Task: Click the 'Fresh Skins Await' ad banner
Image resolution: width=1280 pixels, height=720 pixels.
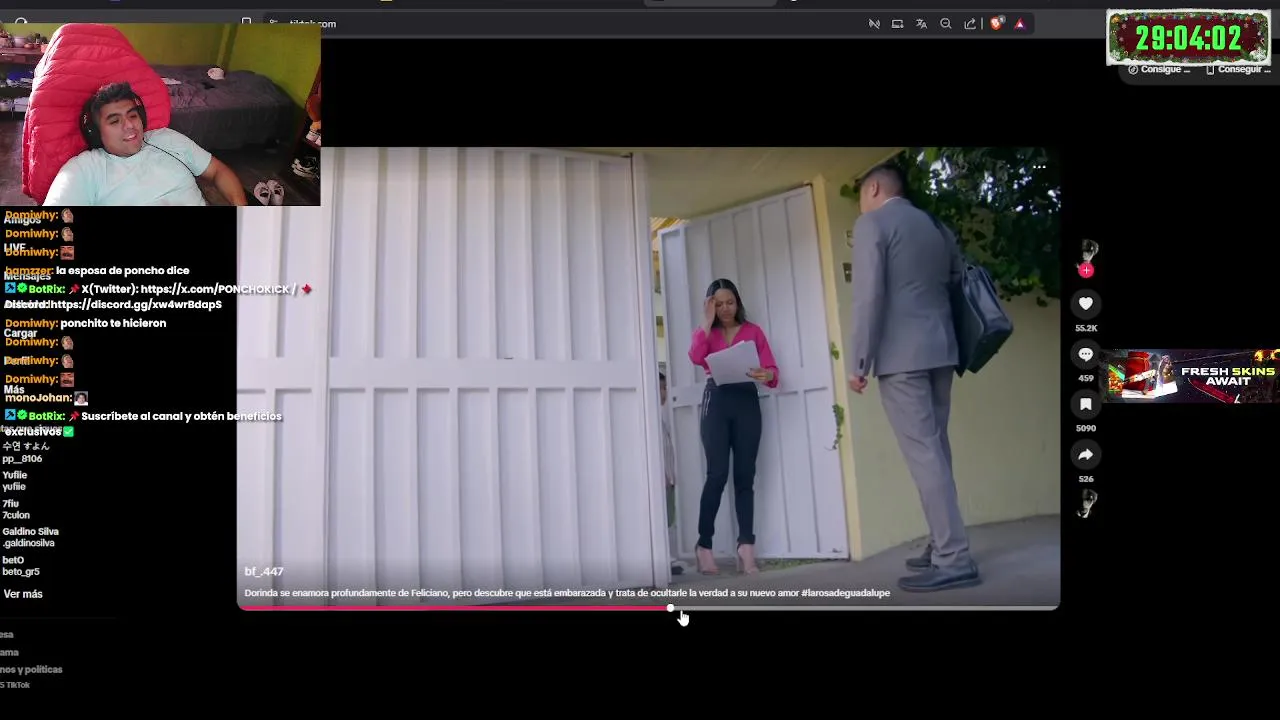Action: 1189,376
